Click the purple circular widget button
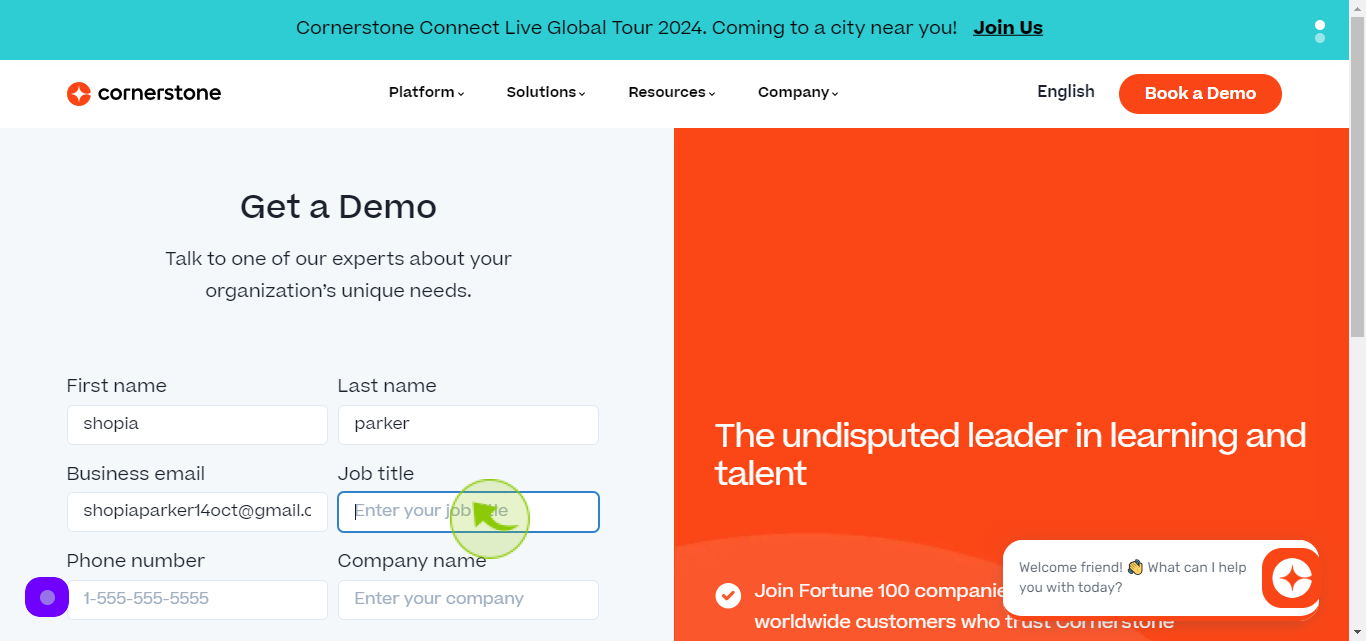 47,597
